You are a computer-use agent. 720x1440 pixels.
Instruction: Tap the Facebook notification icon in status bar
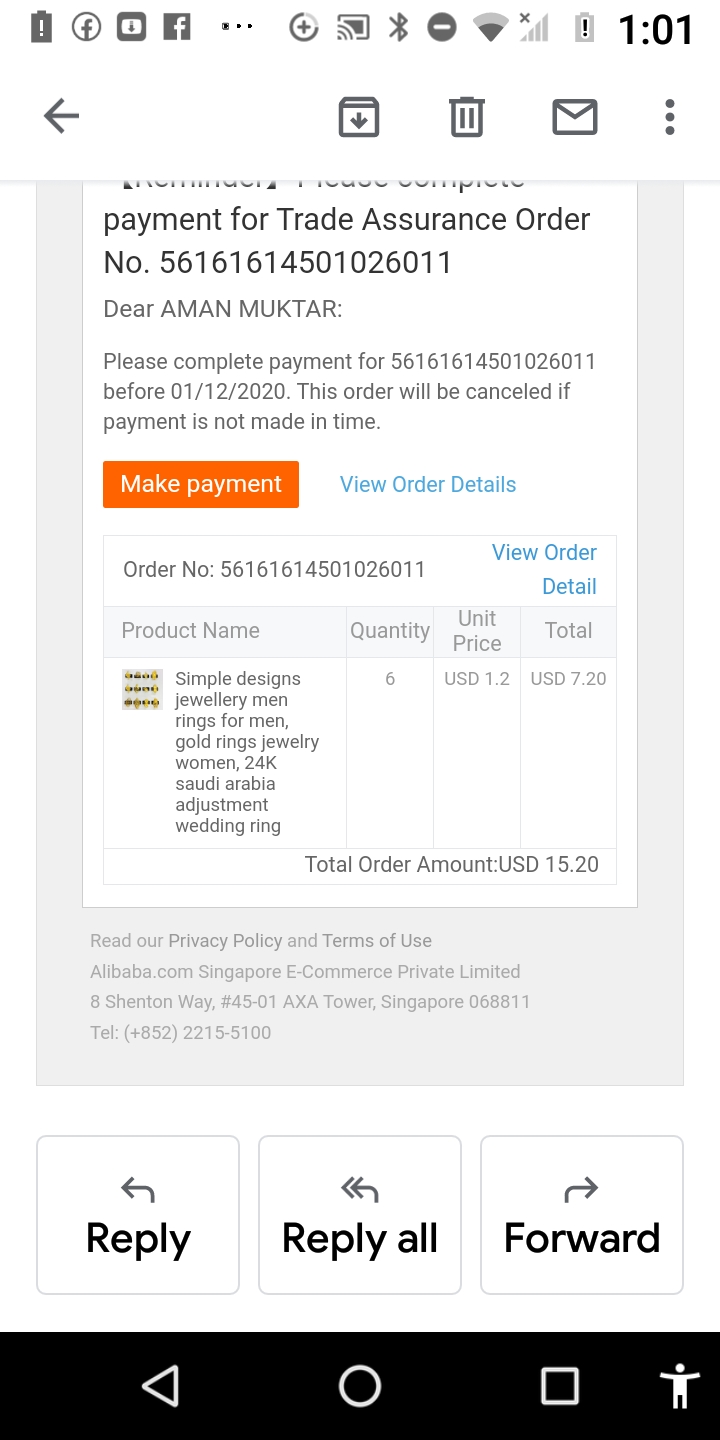(87, 28)
